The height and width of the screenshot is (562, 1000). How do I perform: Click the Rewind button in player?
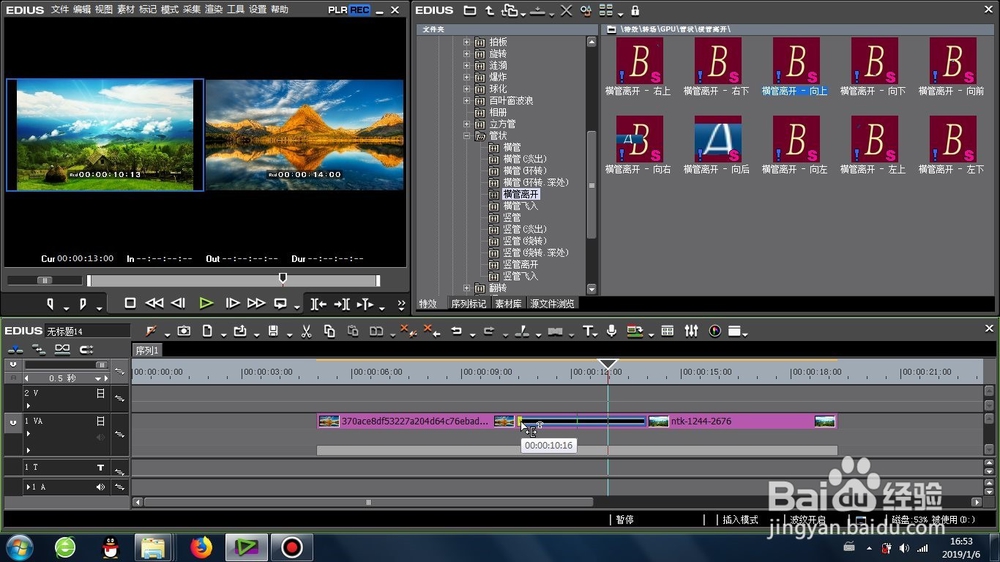point(154,304)
